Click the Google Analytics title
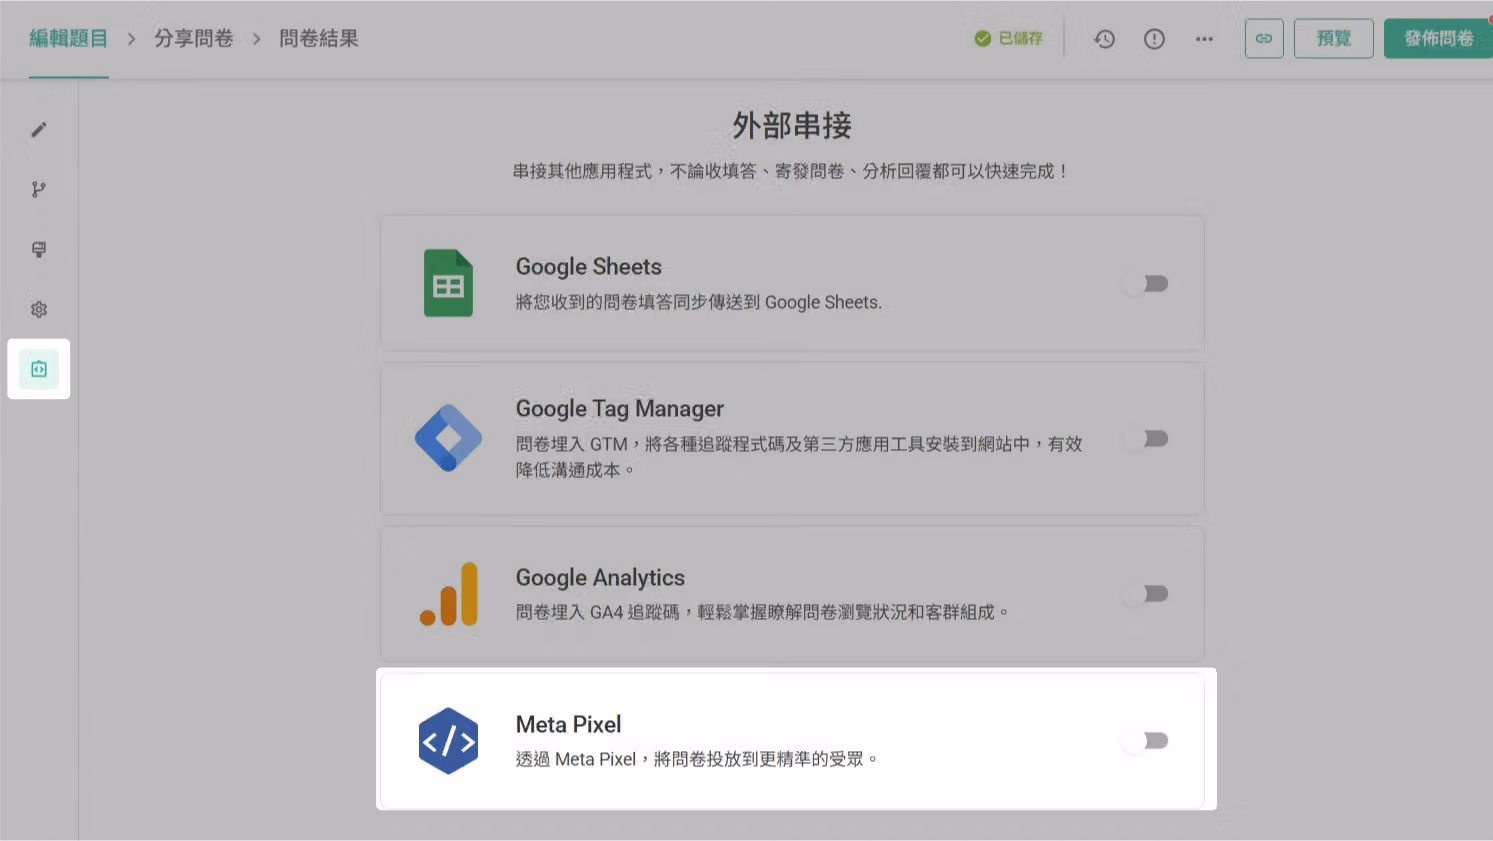 pos(600,578)
